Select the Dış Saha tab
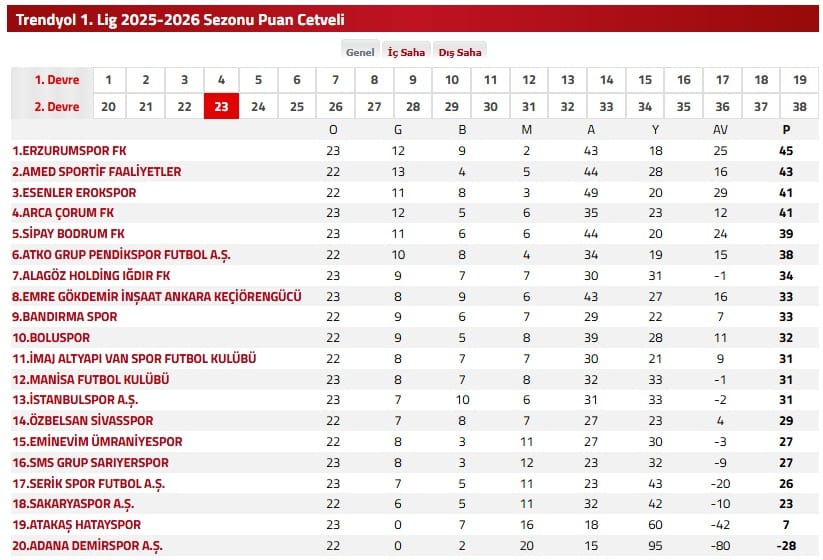This screenshot has width=823, height=560. click(459, 52)
